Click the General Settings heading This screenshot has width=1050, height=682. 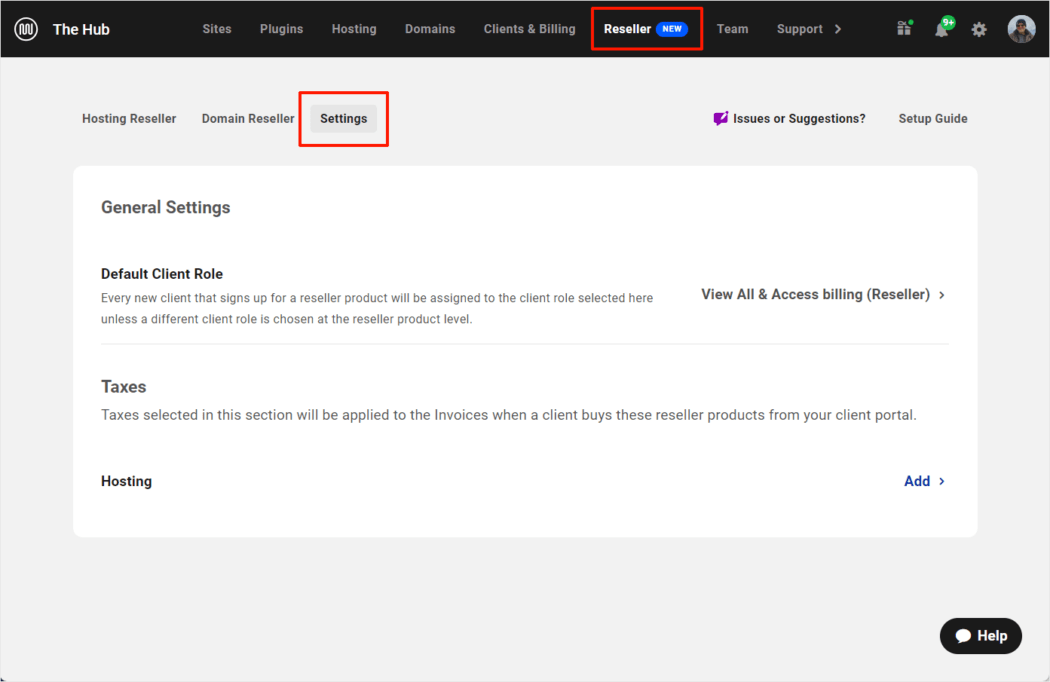click(165, 208)
